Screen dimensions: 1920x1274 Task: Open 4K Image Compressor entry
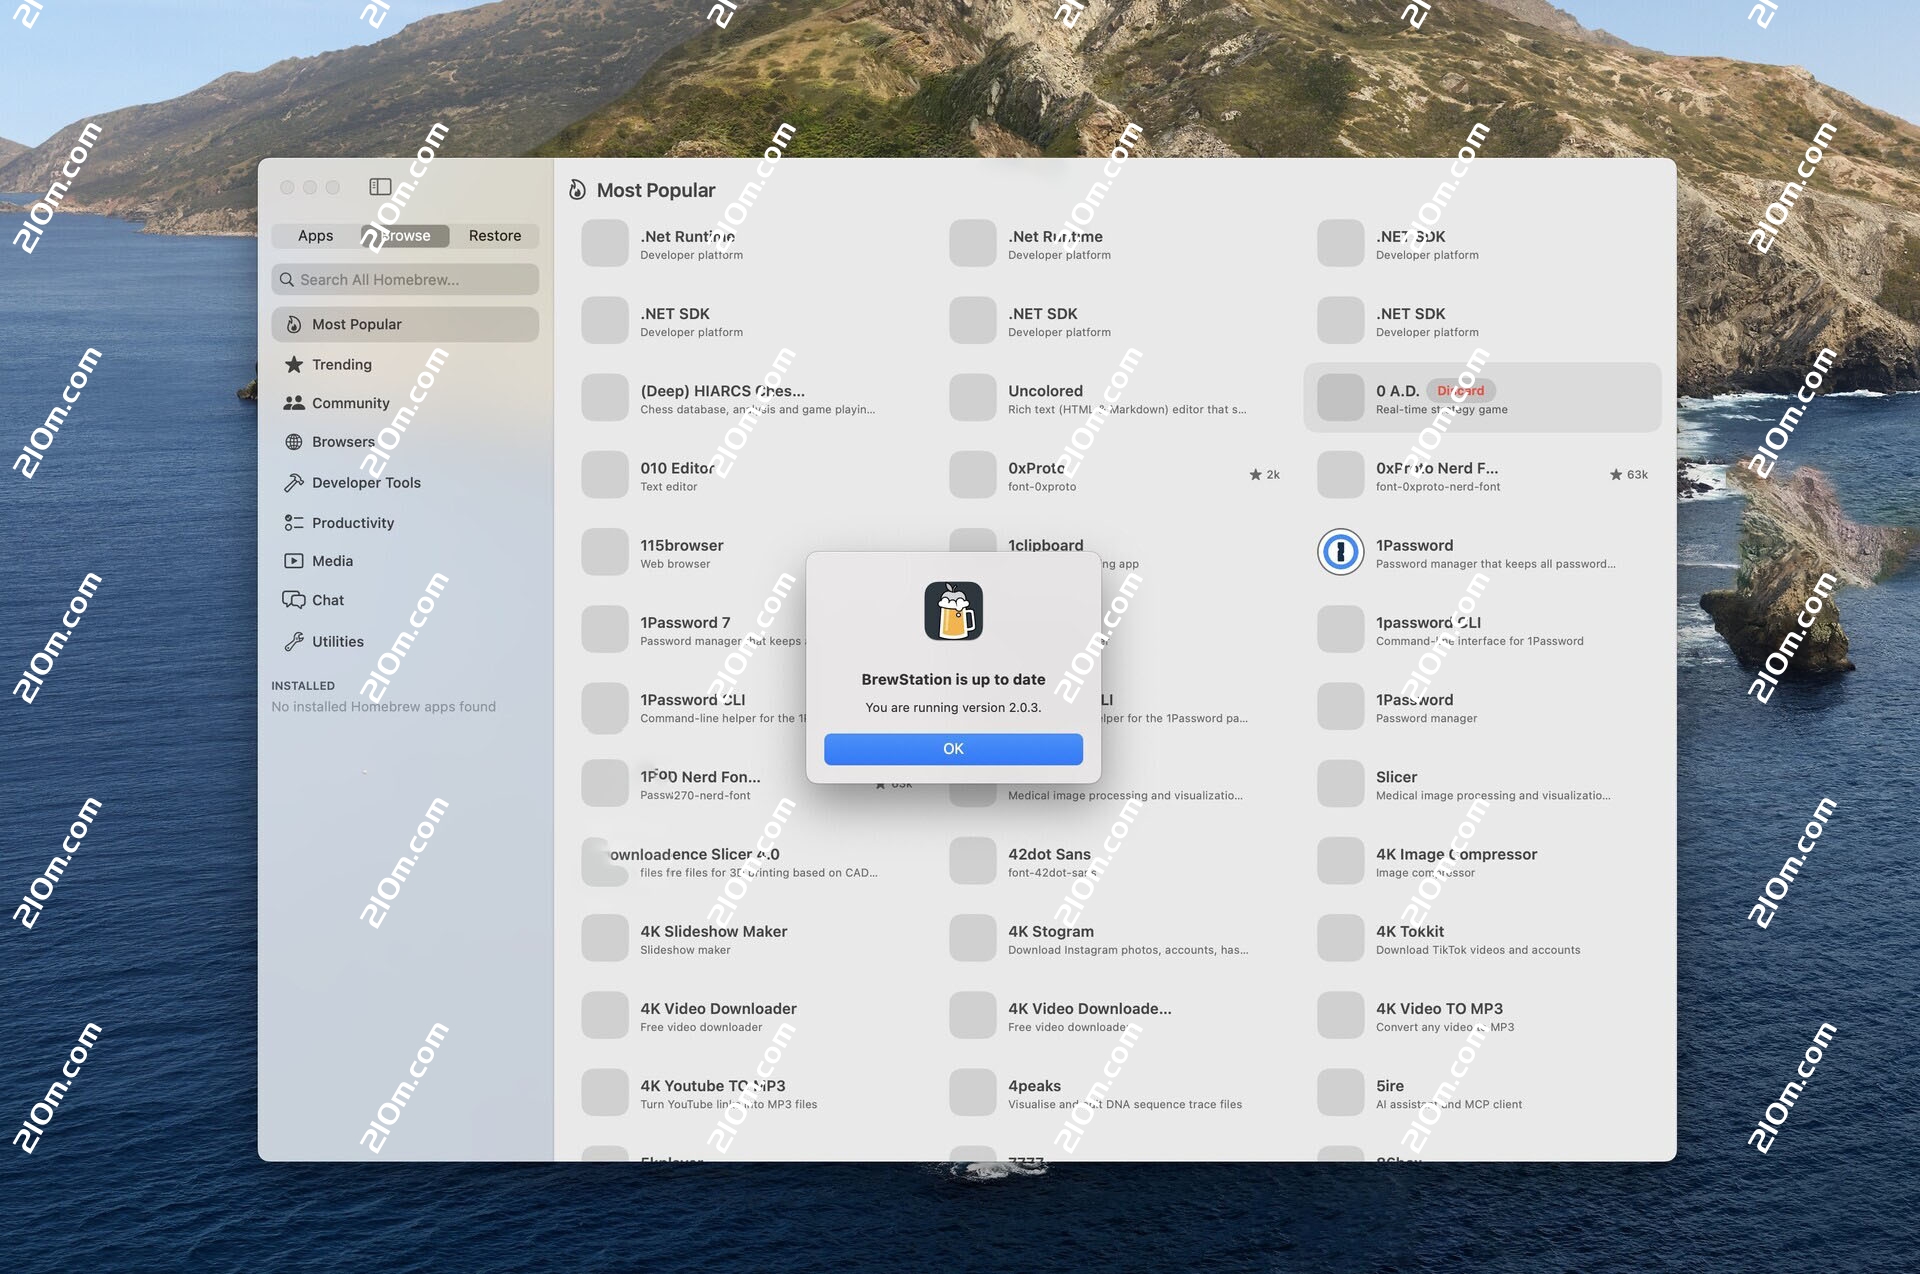pyautogui.click(x=1483, y=861)
